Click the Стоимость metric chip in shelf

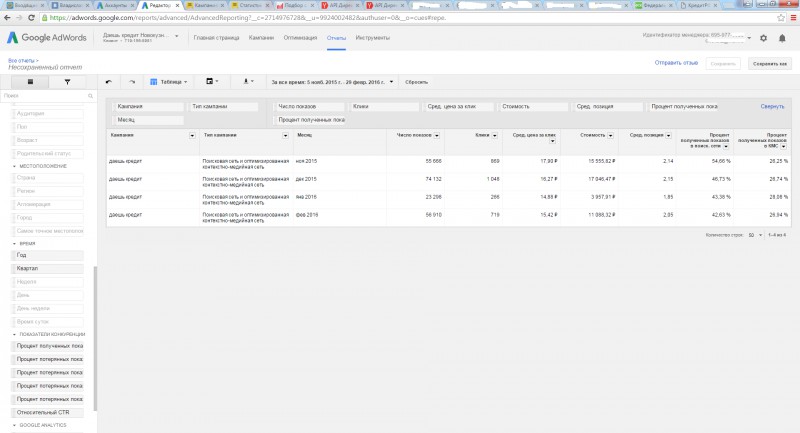tap(534, 107)
